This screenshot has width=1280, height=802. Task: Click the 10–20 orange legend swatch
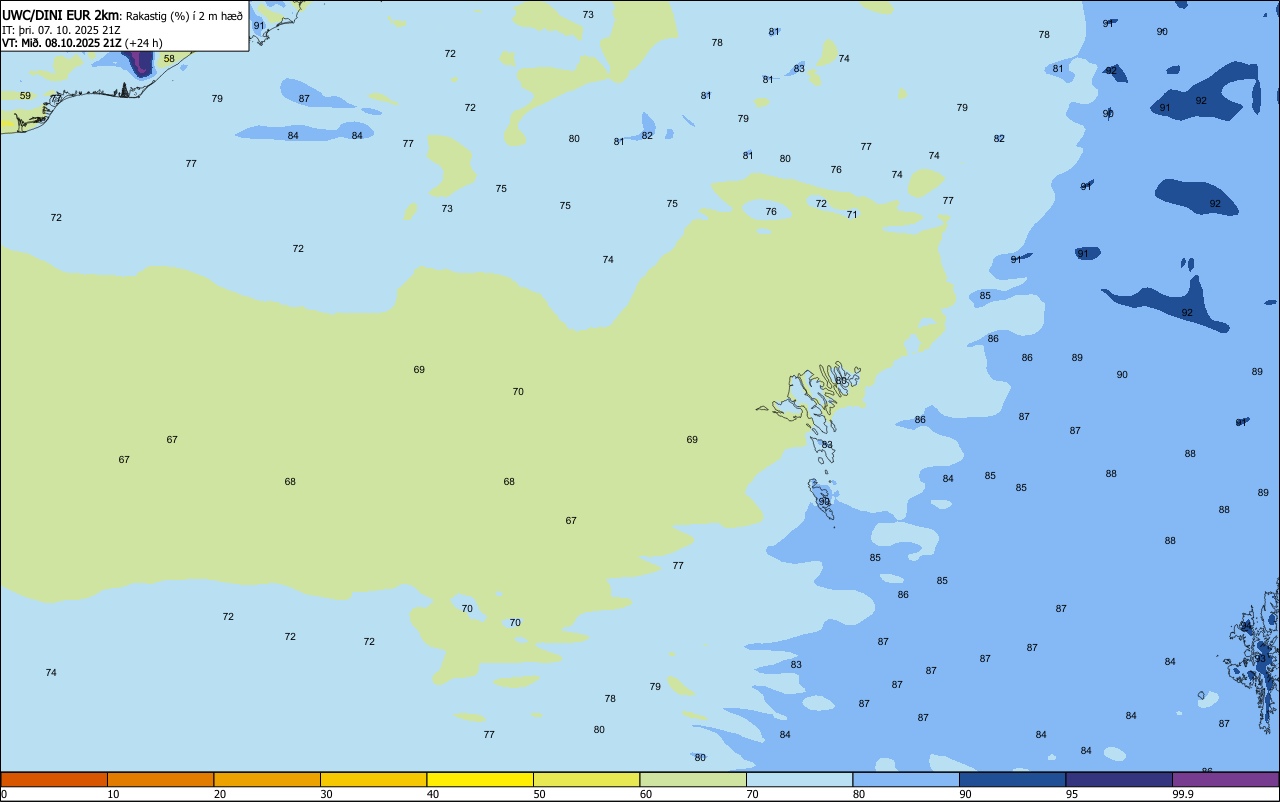pyautogui.click(x=160, y=779)
